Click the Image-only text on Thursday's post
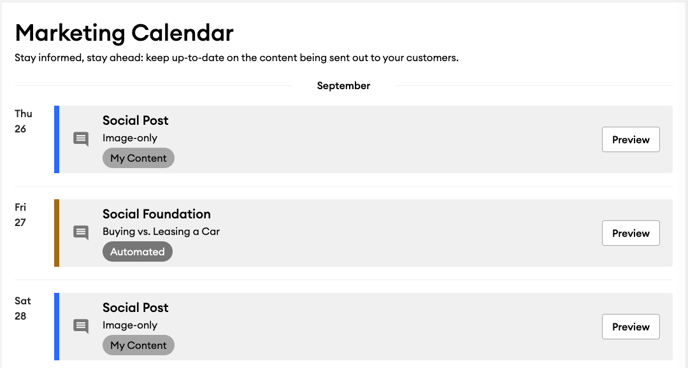Viewport: 688px width, 368px height. (130, 138)
